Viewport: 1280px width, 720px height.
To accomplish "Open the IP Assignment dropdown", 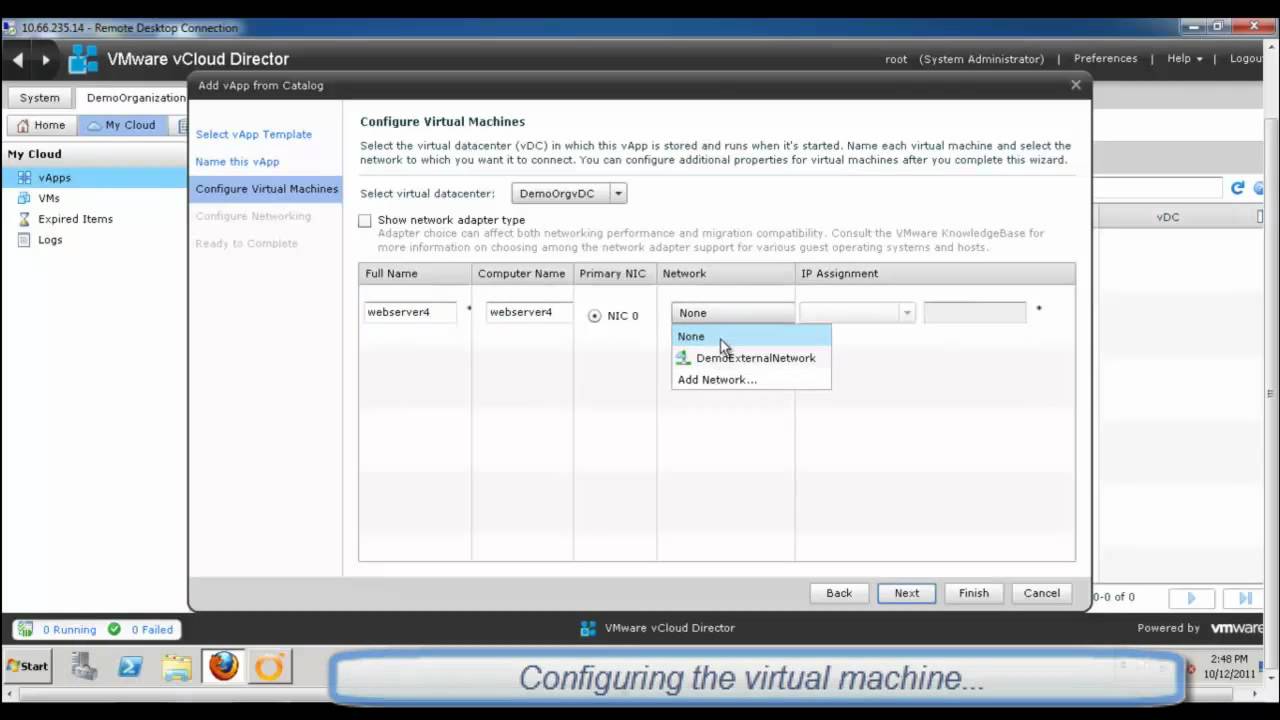I will (x=857, y=313).
